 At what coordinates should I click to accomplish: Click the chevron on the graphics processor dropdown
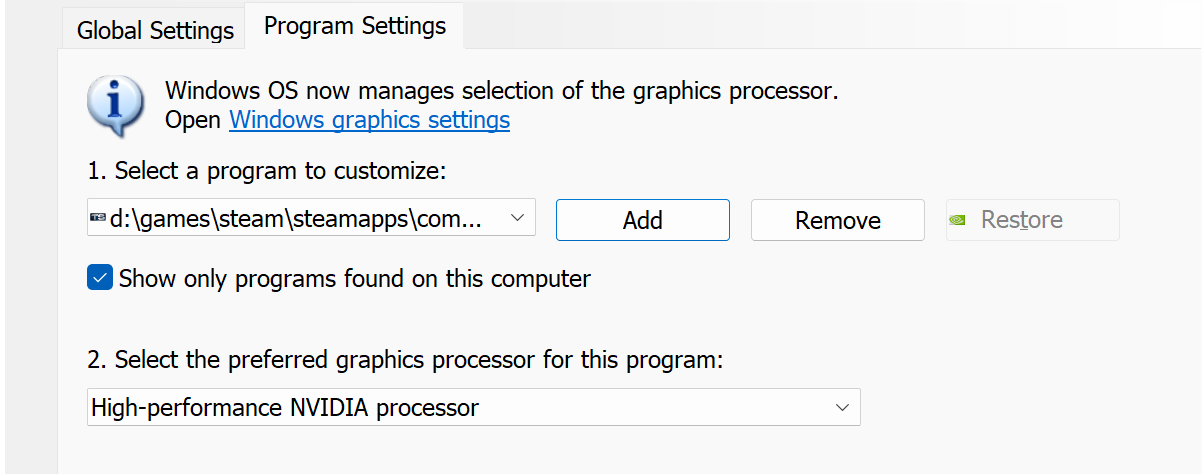pyautogui.click(x=843, y=407)
